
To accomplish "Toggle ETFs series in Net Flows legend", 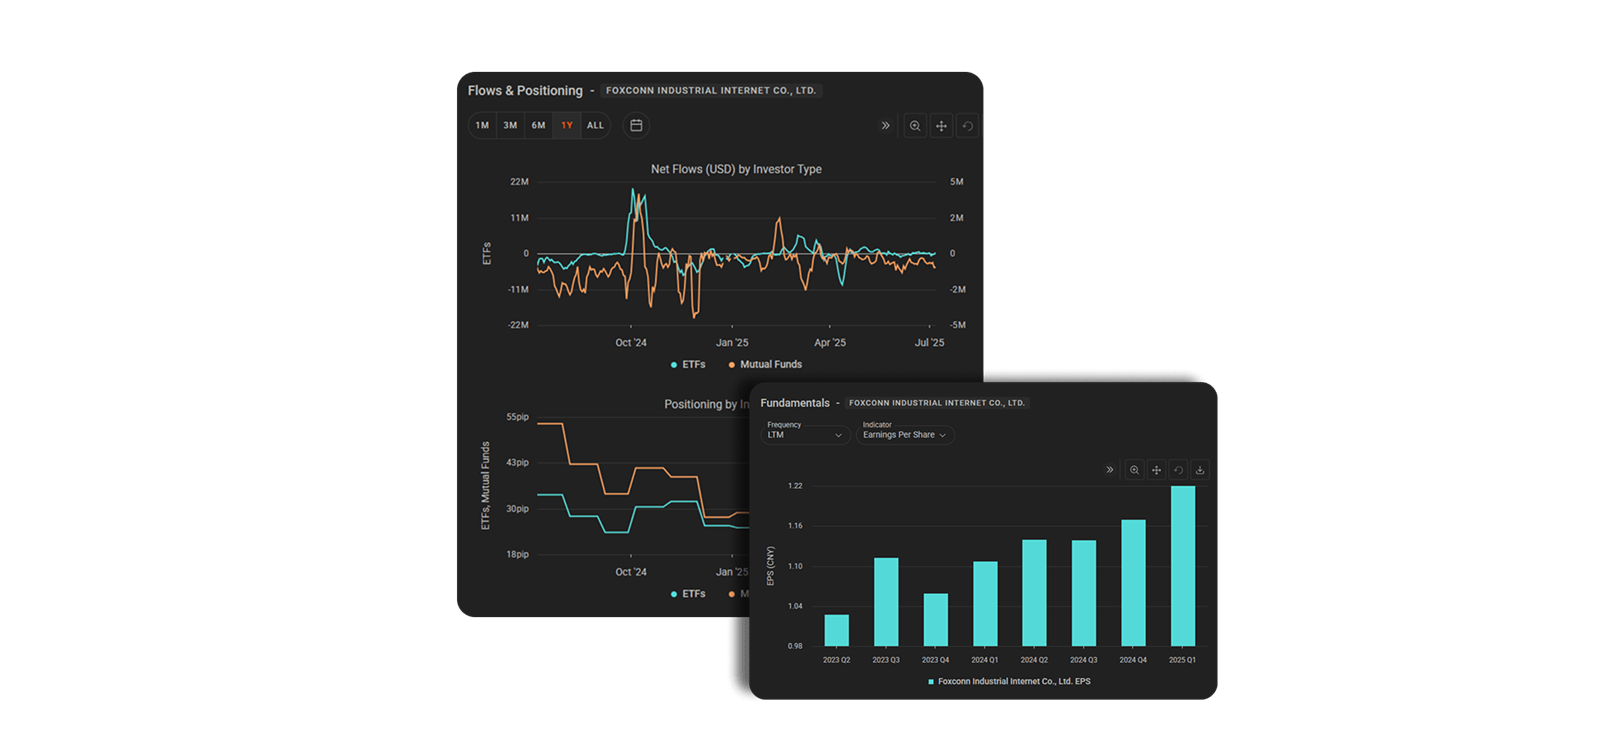I will click(x=688, y=365).
